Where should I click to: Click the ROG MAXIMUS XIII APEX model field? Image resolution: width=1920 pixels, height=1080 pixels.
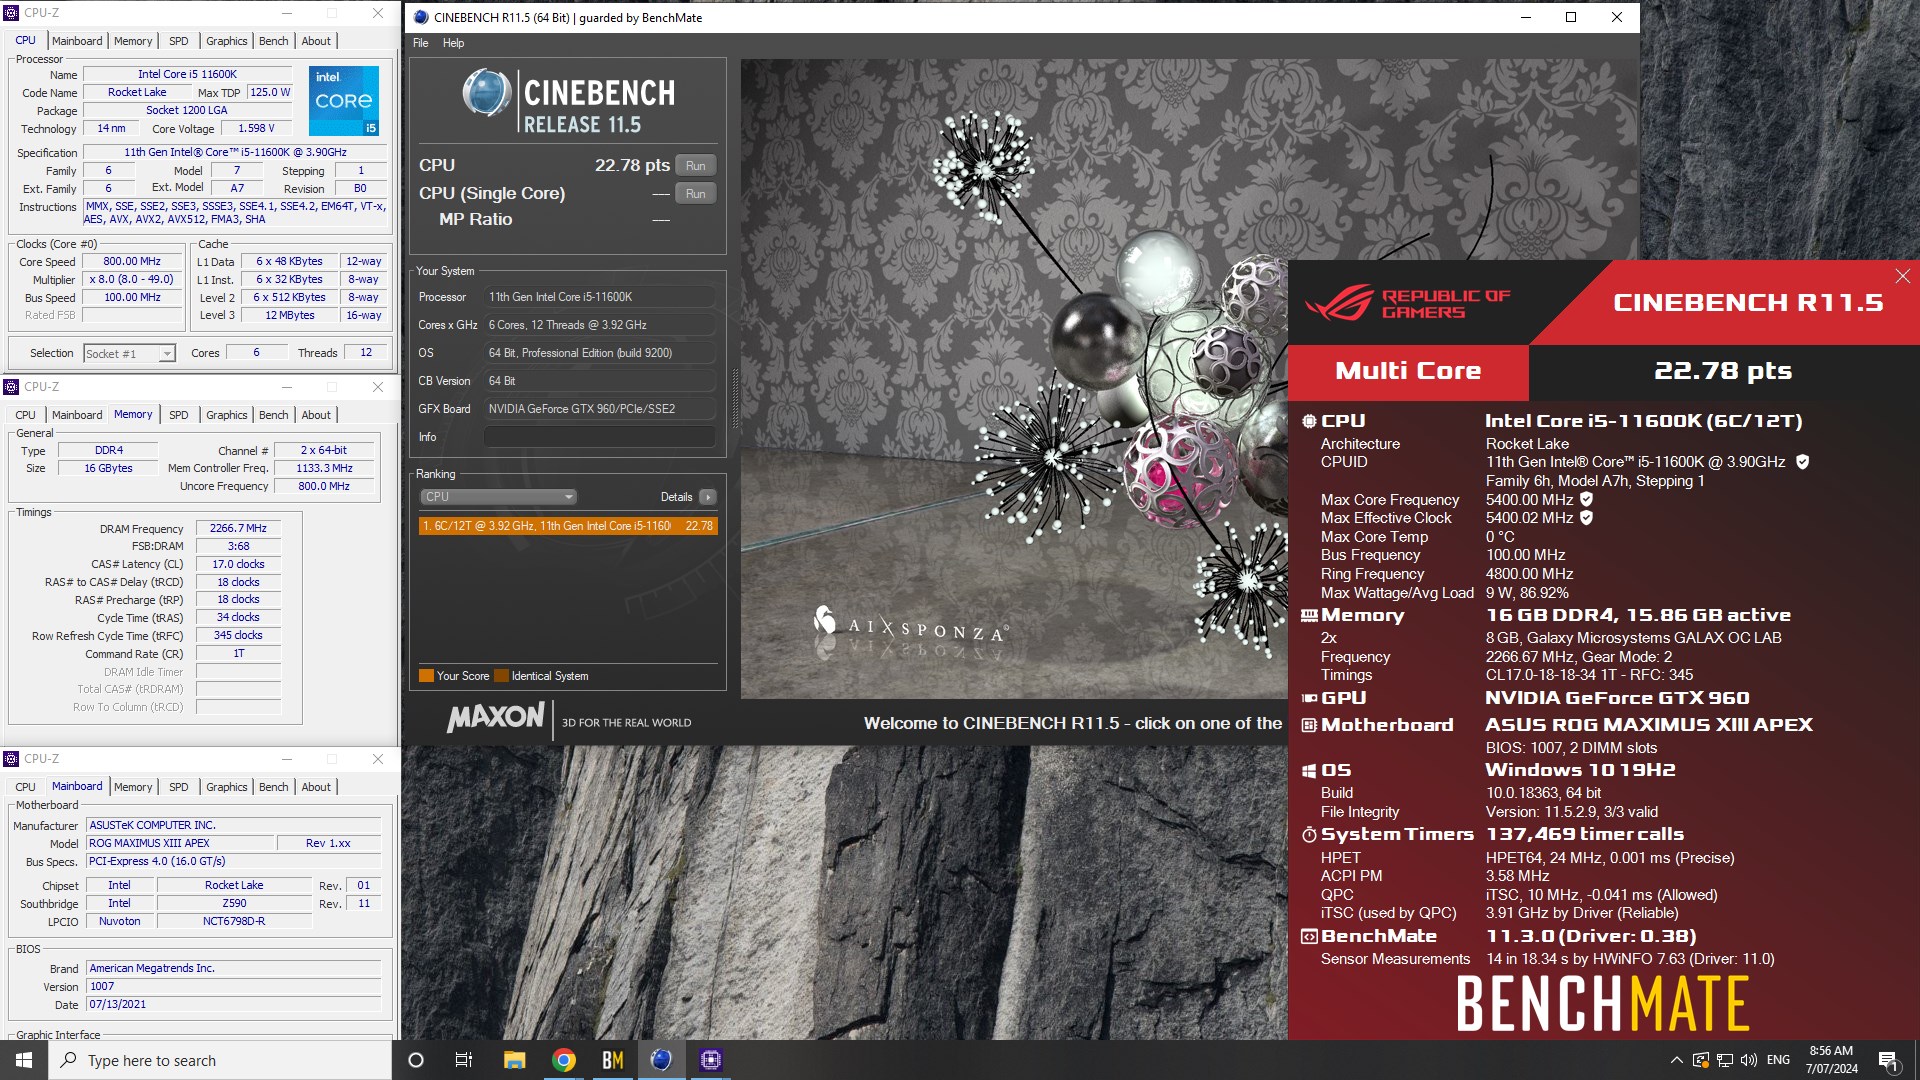179,843
